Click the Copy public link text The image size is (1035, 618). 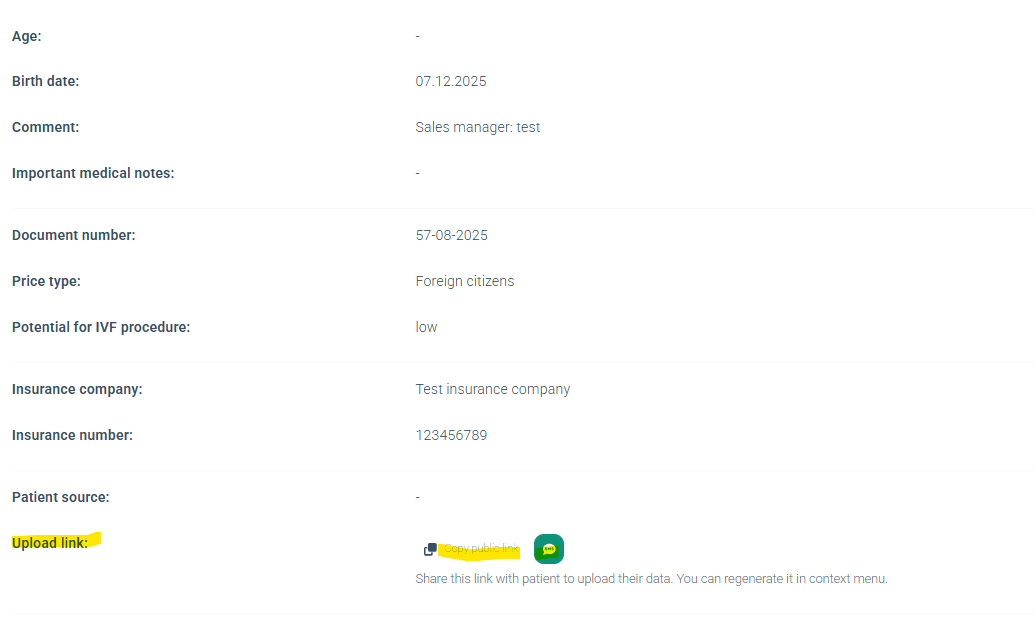click(481, 549)
